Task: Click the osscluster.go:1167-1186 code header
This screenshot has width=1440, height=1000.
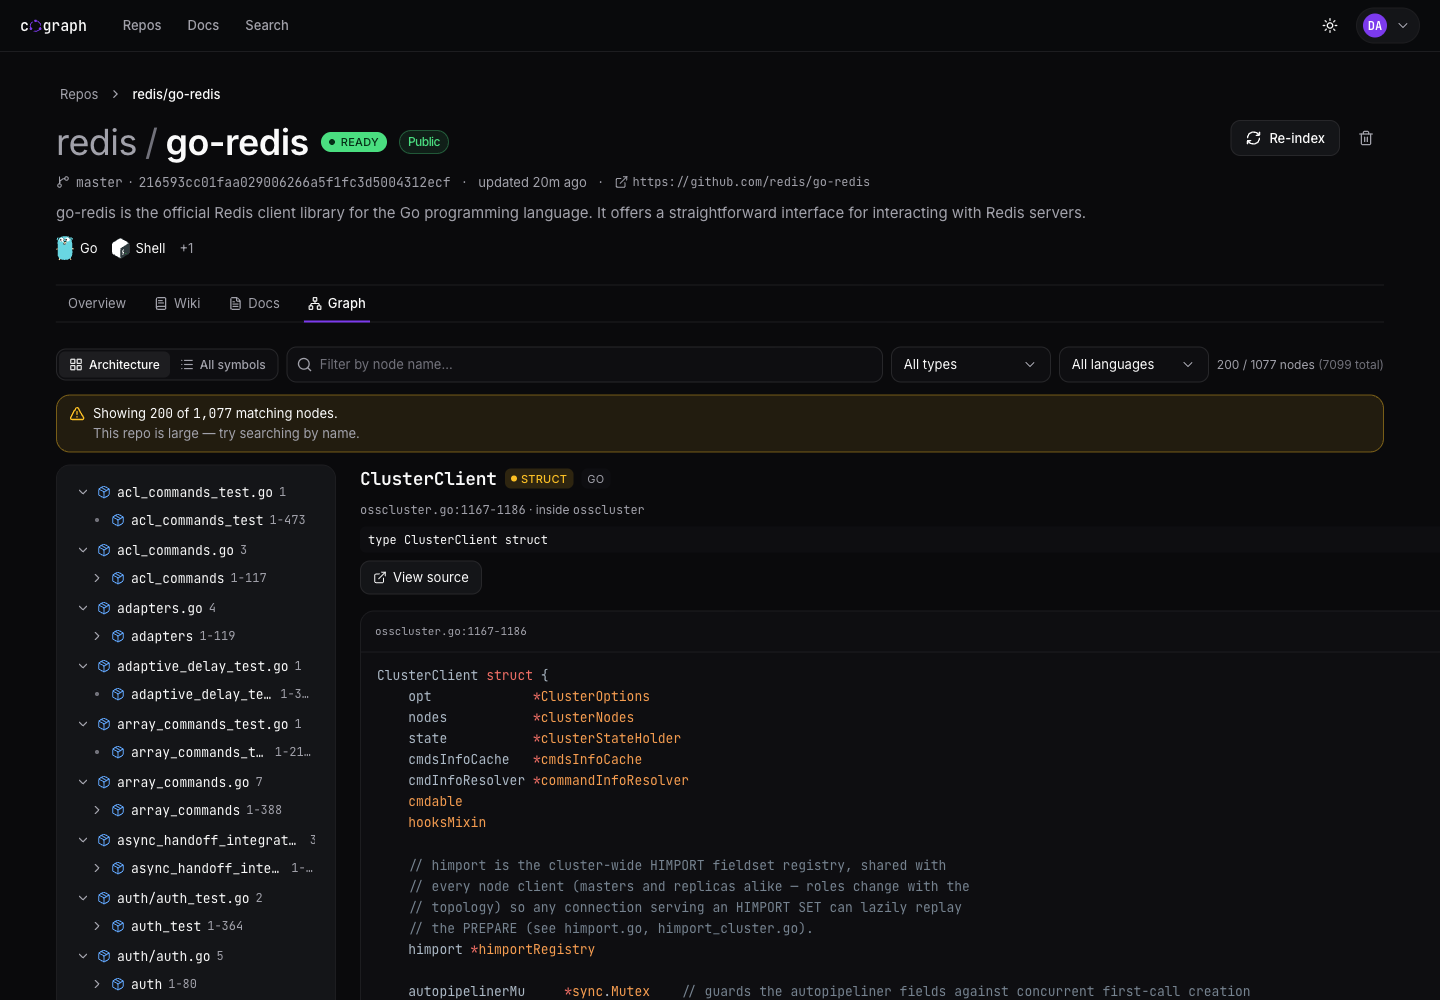Action: [451, 631]
